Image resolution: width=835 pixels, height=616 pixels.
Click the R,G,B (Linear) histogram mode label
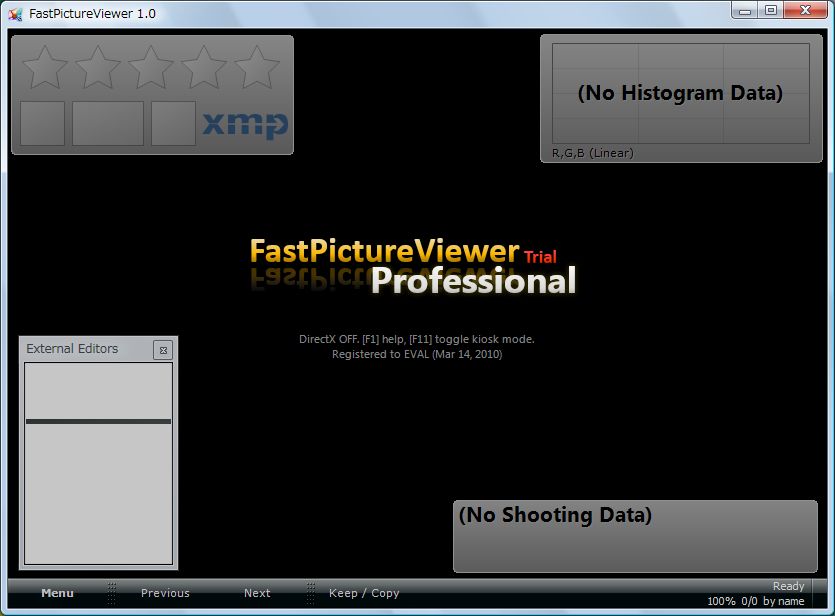pos(593,153)
